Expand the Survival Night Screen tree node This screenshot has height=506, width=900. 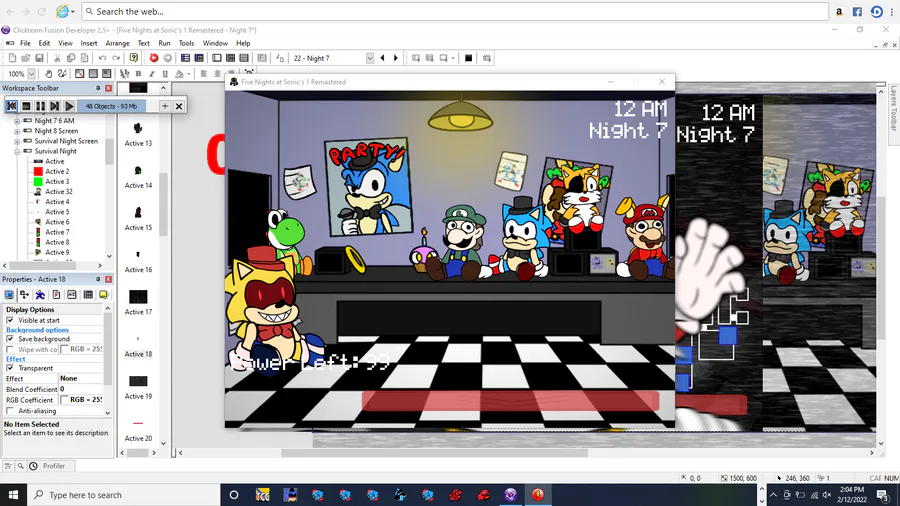coord(17,141)
